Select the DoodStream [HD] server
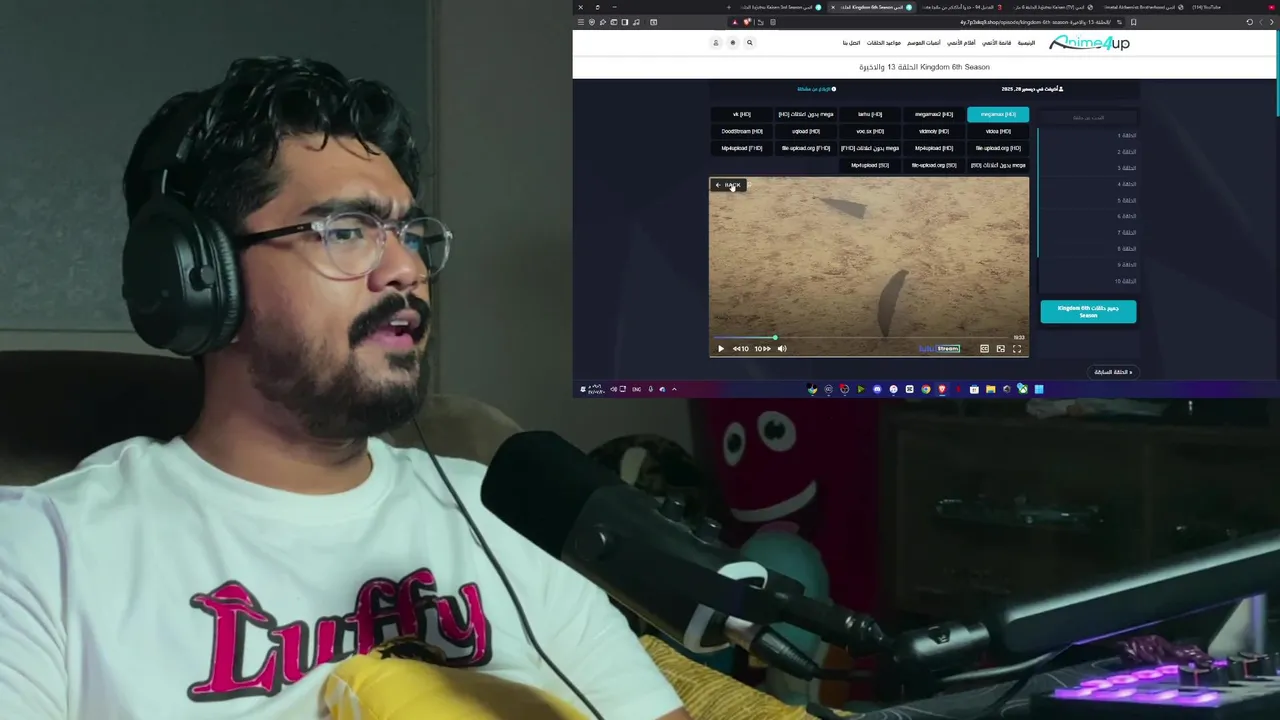Viewport: 1280px width, 720px height. [x=742, y=131]
